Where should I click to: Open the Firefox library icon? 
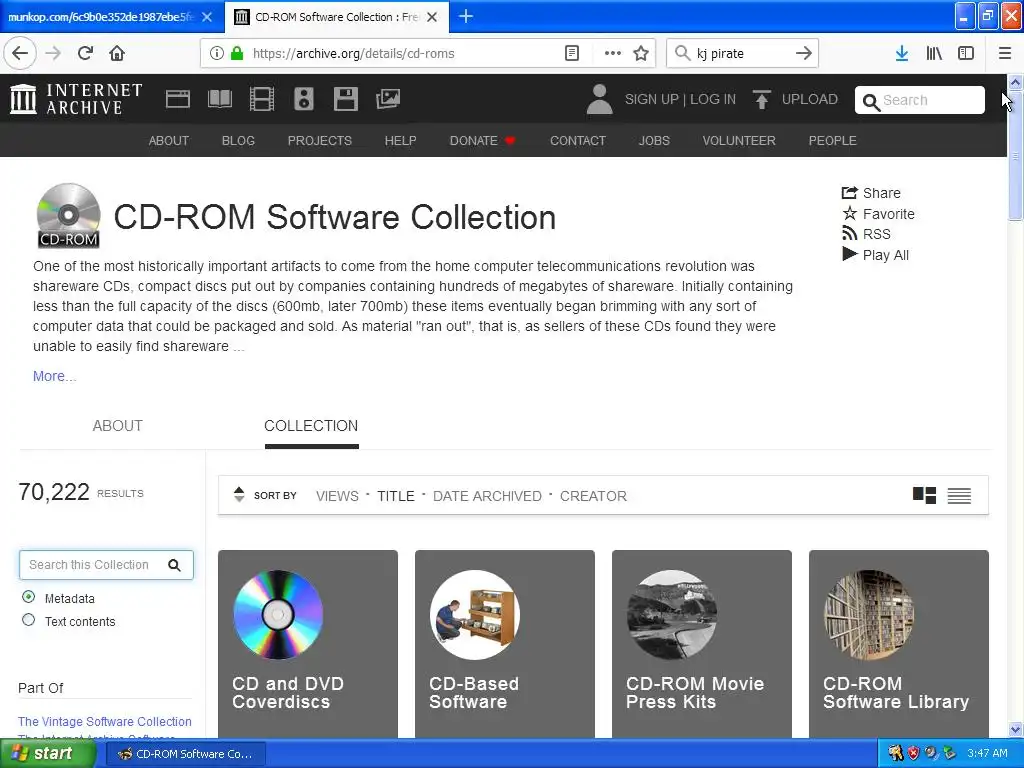coord(934,54)
